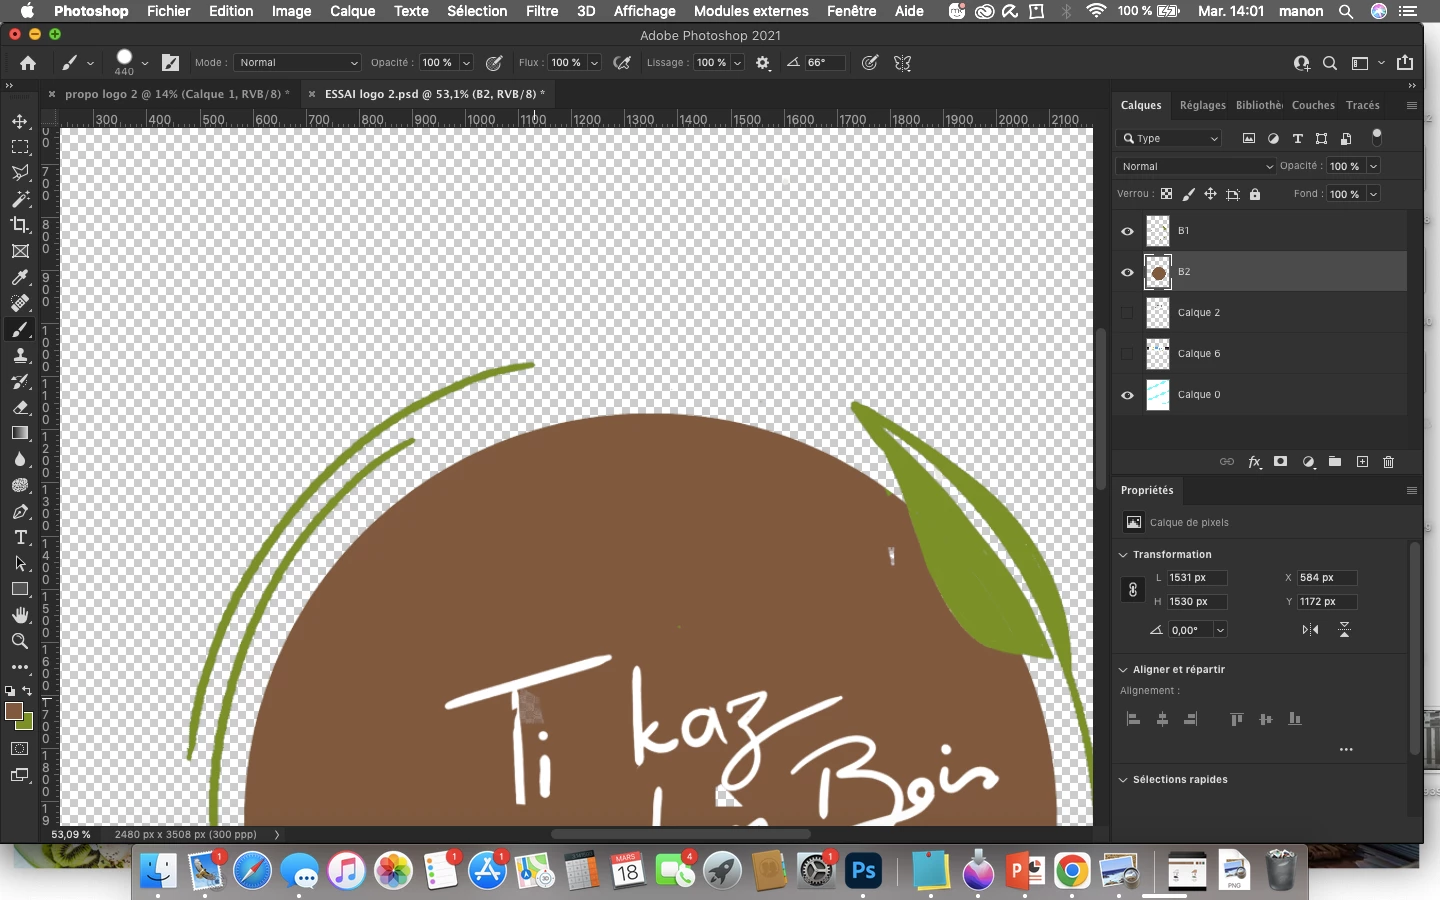Open the Filtre menu
The height and width of the screenshot is (900, 1440).
[542, 11]
